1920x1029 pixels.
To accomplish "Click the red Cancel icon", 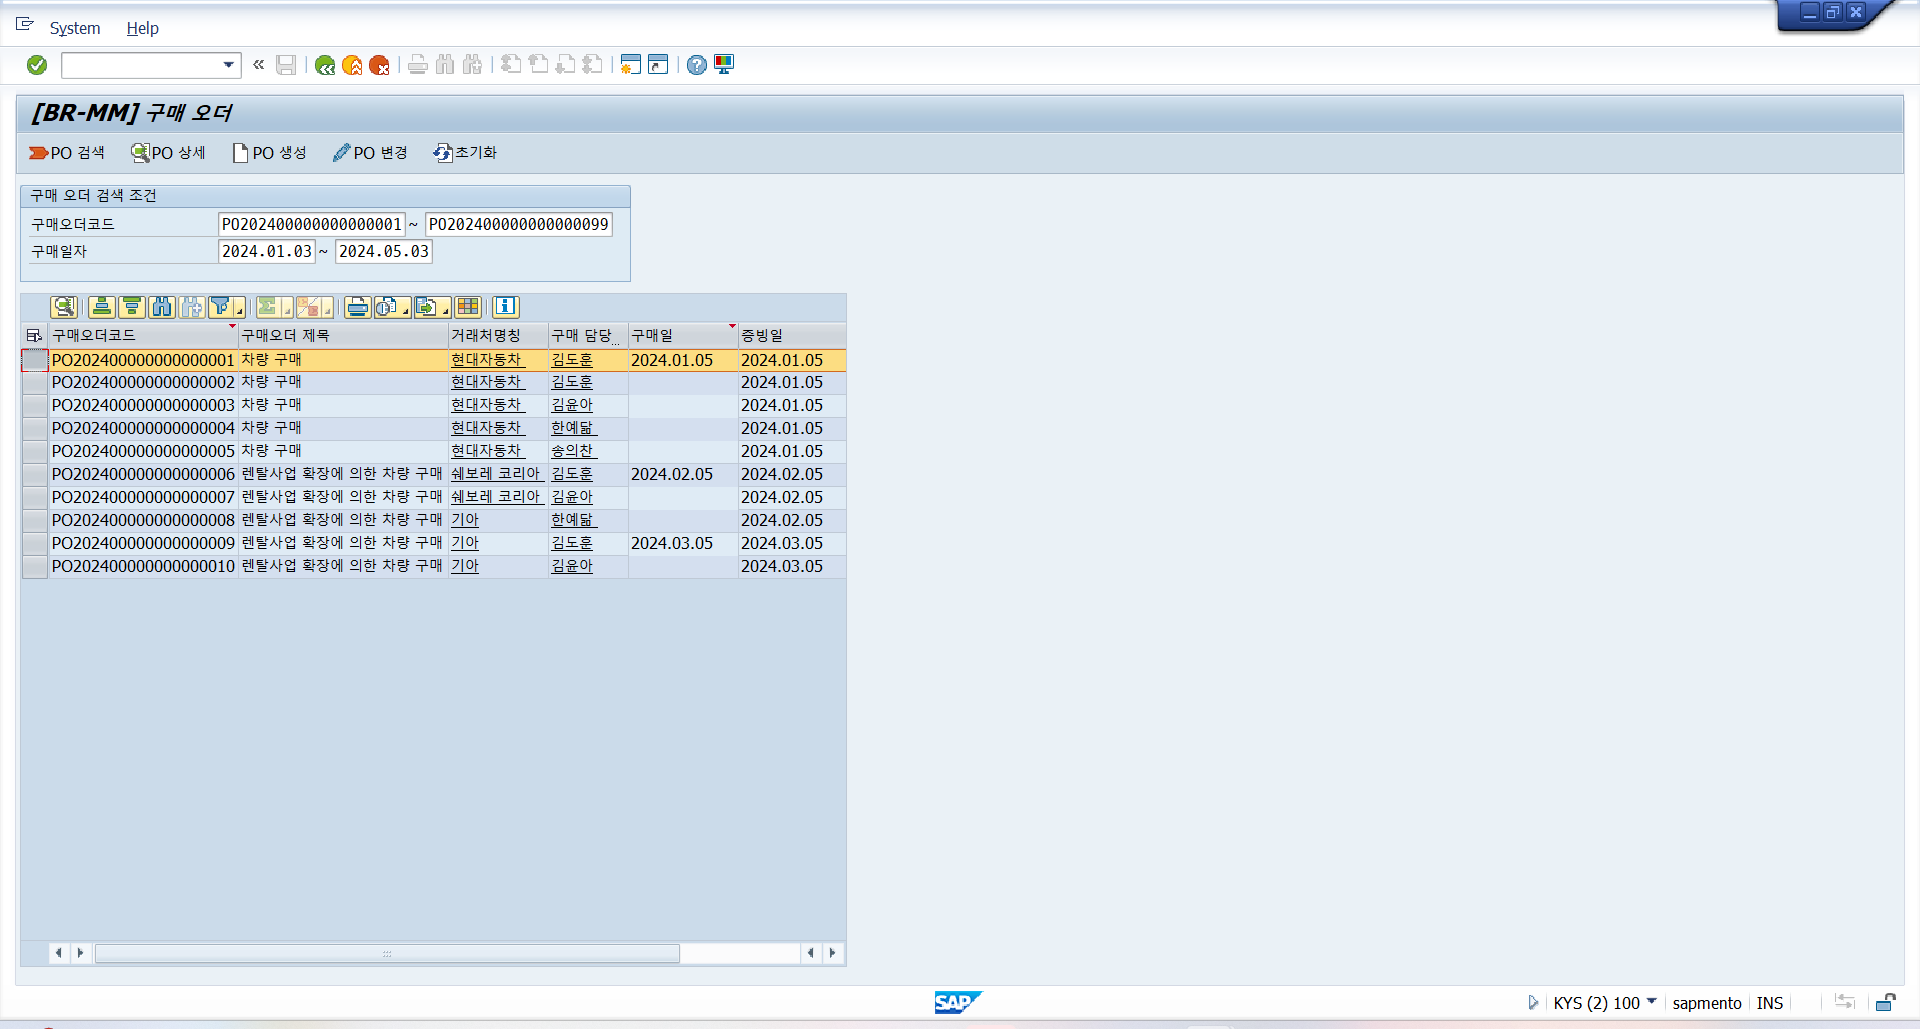I will [x=379, y=65].
